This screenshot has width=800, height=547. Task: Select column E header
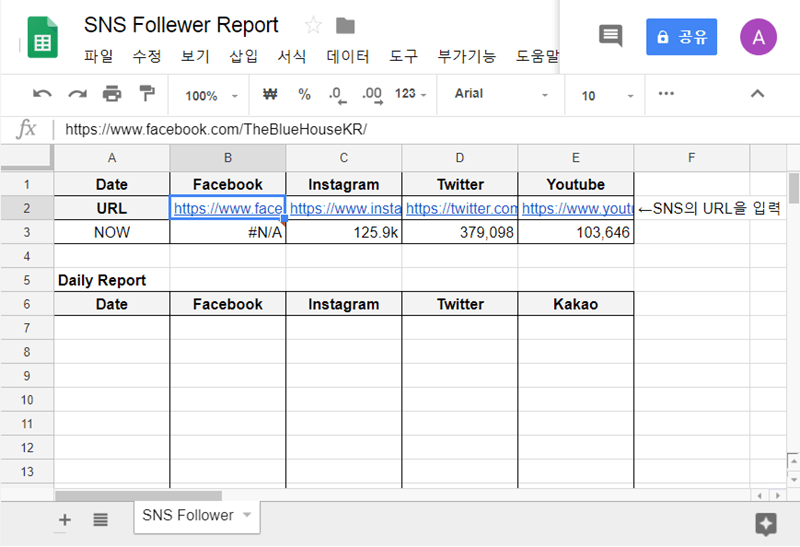tap(576, 158)
